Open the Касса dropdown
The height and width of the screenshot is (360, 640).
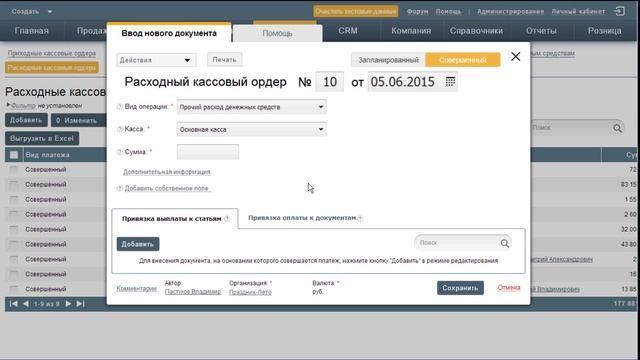[251, 129]
